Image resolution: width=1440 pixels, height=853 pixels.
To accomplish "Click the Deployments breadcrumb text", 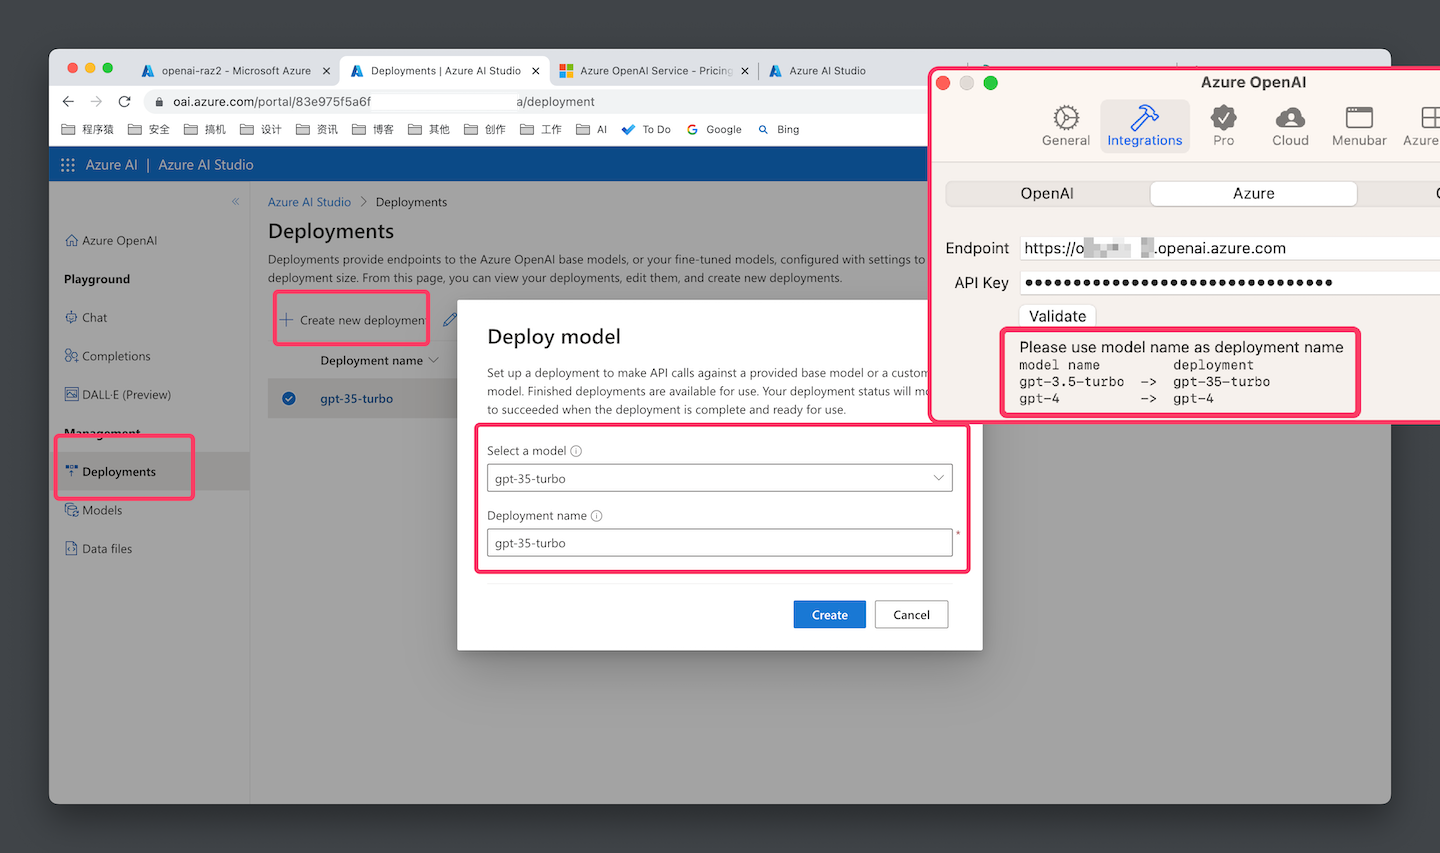I will tap(411, 202).
